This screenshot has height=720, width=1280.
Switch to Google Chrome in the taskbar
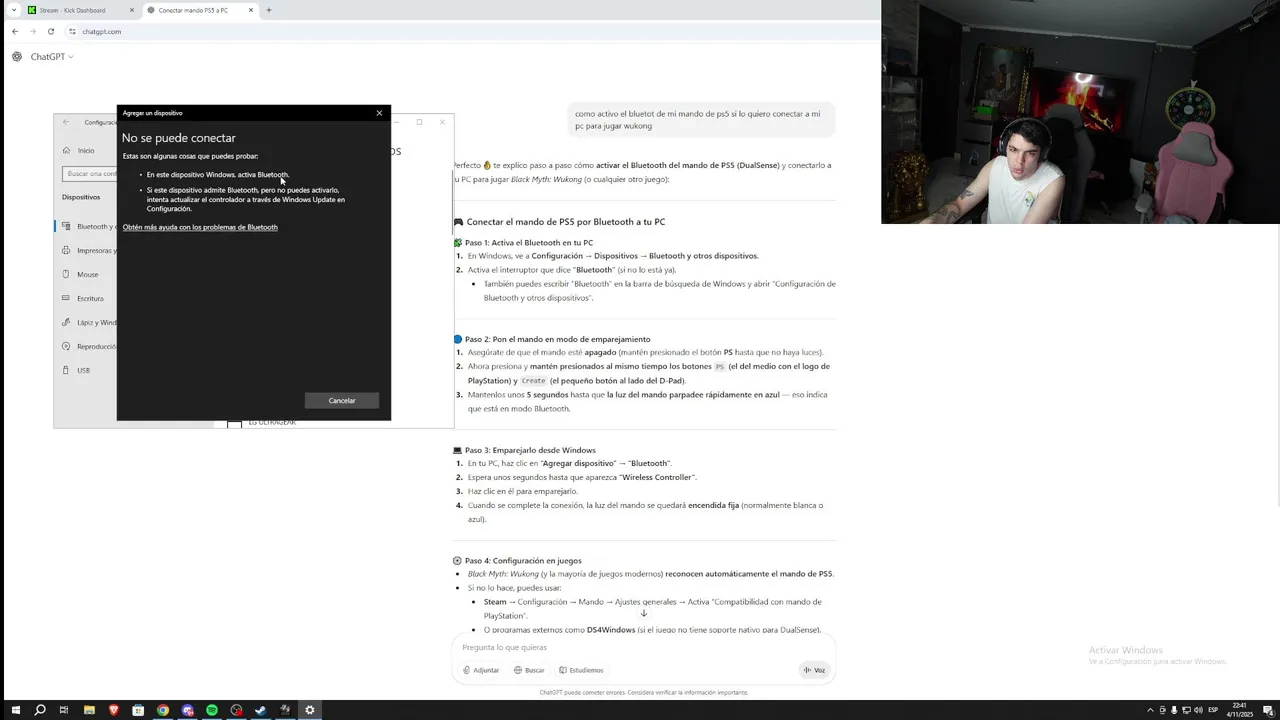click(x=163, y=710)
